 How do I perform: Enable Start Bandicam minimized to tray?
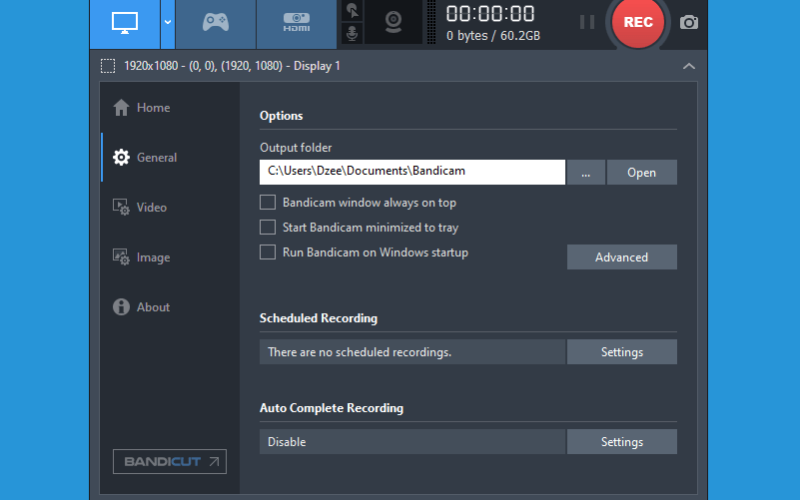(x=268, y=227)
